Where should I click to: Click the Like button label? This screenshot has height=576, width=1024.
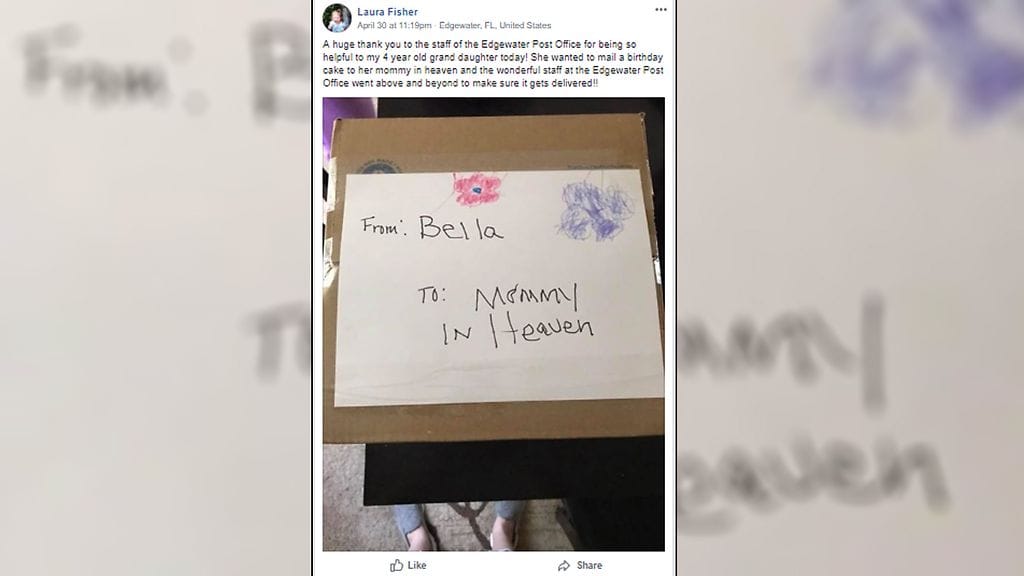coord(417,566)
